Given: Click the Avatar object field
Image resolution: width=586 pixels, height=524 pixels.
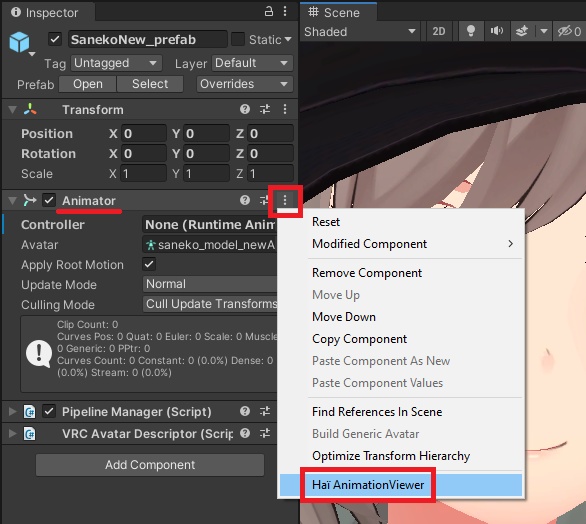Looking at the screenshot, I should 210,245.
